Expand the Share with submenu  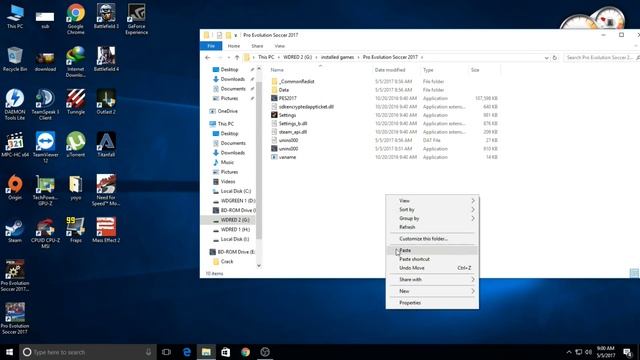pyautogui.click(x=432, y=280)
